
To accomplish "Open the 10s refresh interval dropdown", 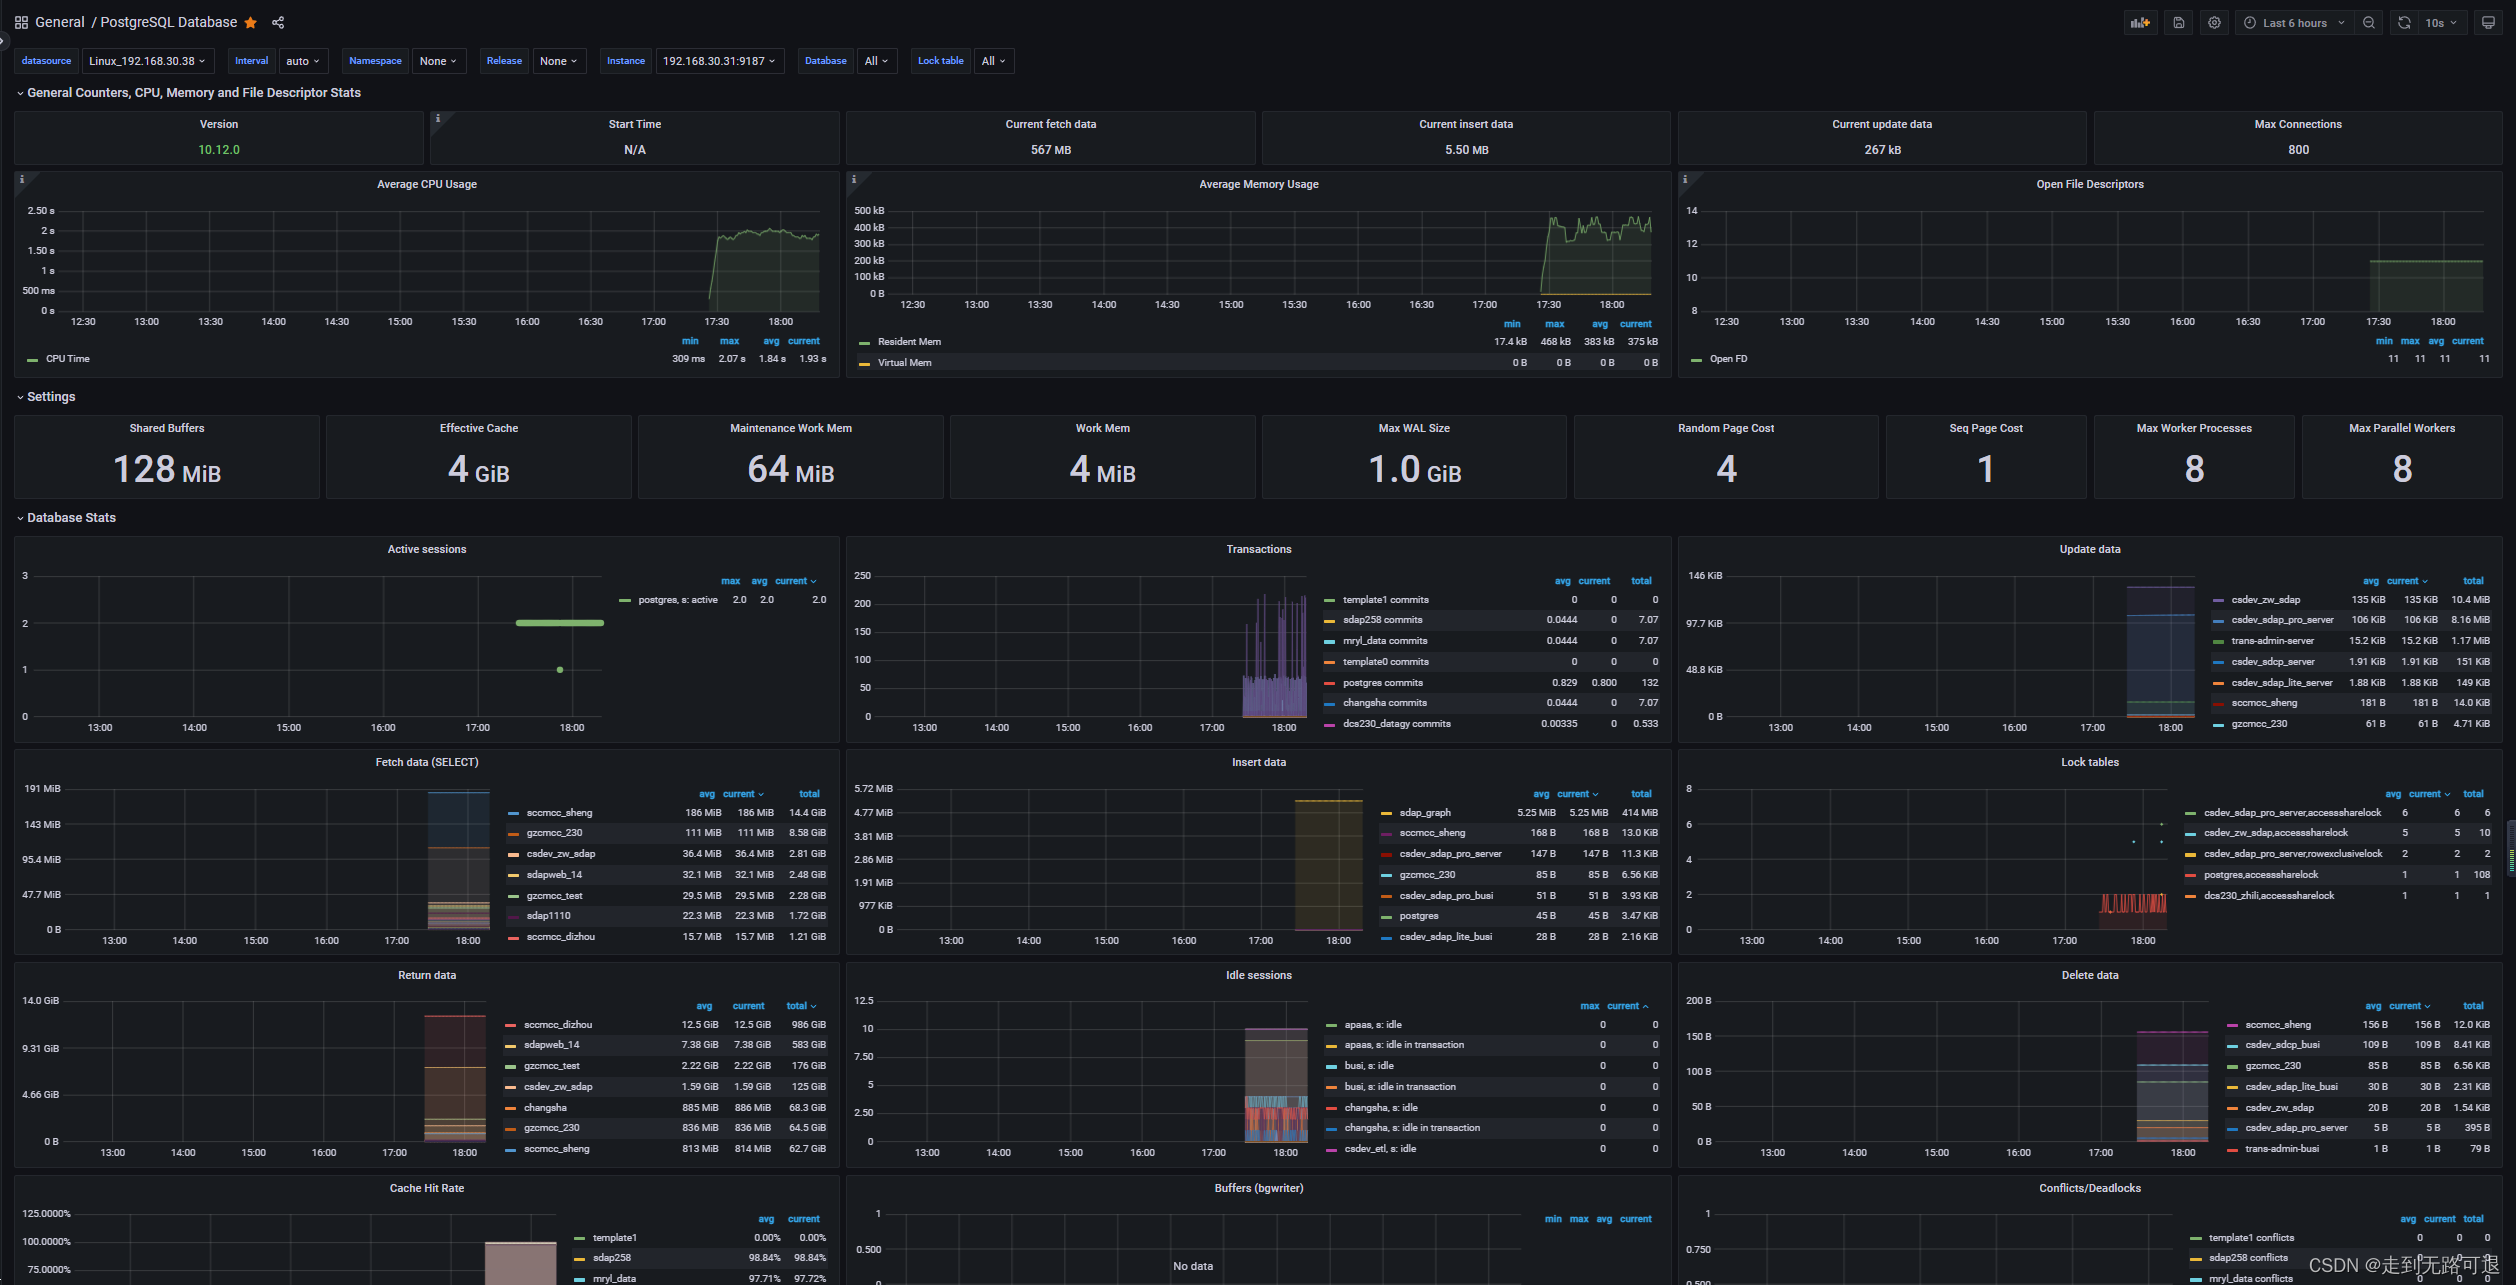I will pos(2441,22).
